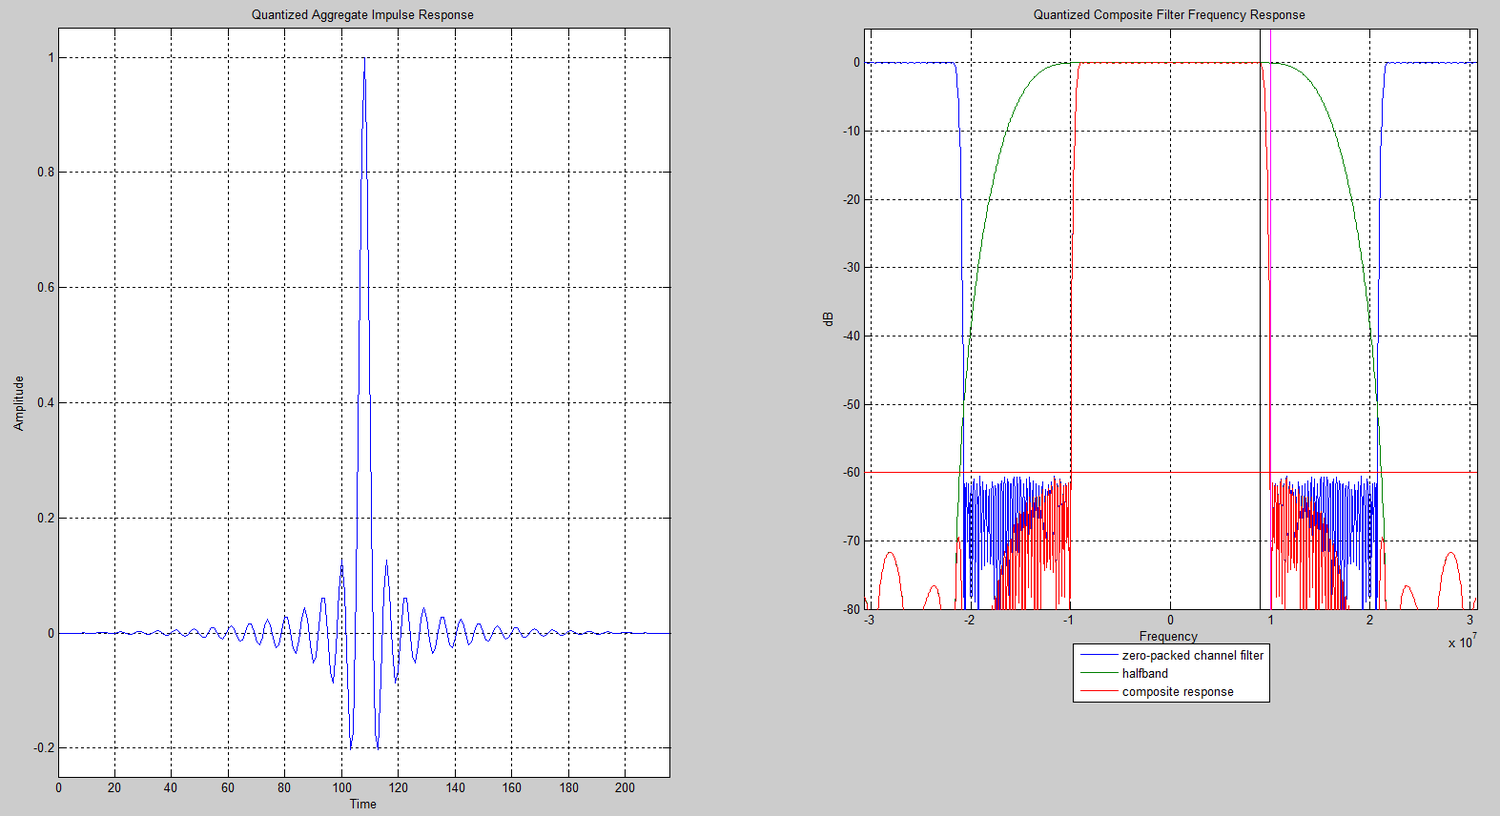Image resolution: width=1500 pixels, height=816 pixels.
Task: Click the Time axis tick label '20'
Action: 114,788
